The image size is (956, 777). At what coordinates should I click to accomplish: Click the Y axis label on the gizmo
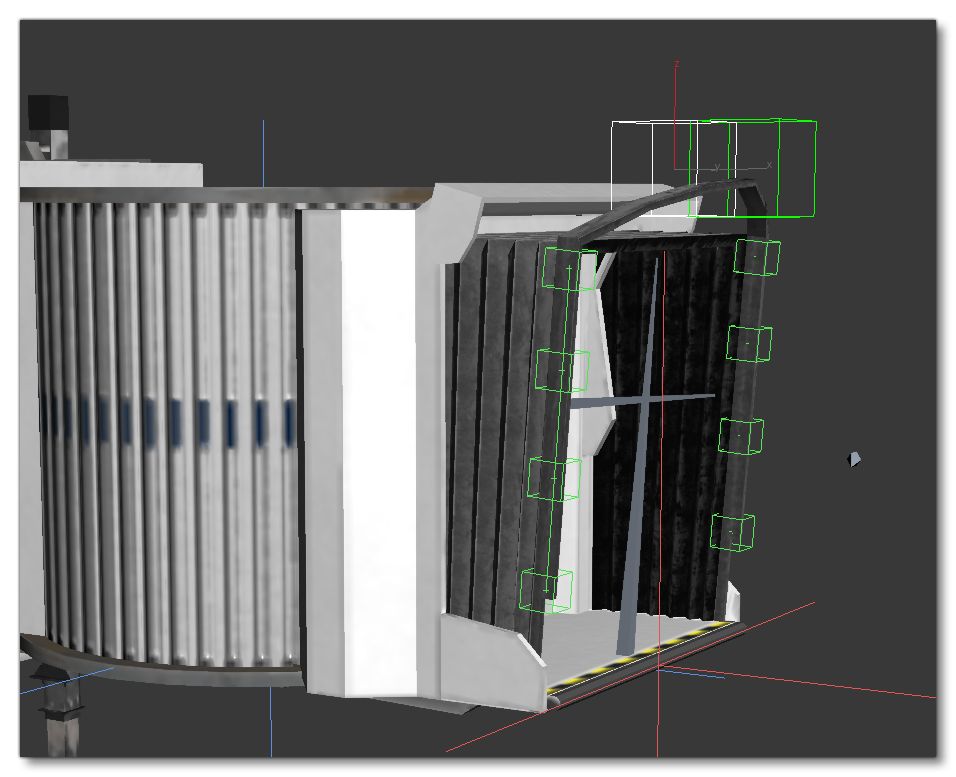[717, 167]
